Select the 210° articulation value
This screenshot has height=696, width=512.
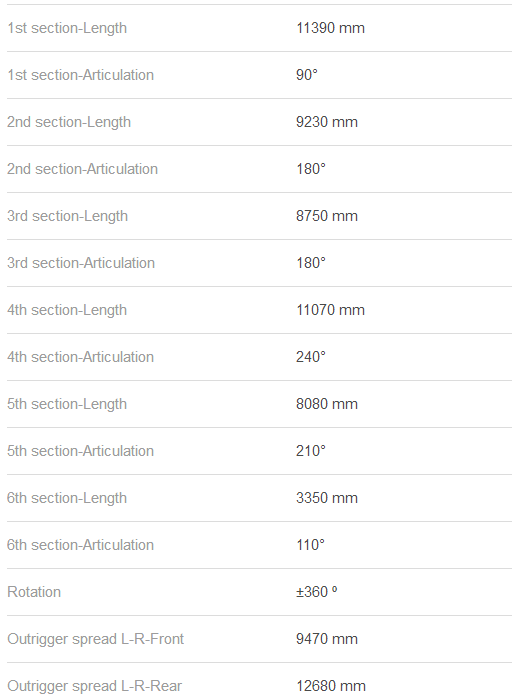click(x=311, y=451)
